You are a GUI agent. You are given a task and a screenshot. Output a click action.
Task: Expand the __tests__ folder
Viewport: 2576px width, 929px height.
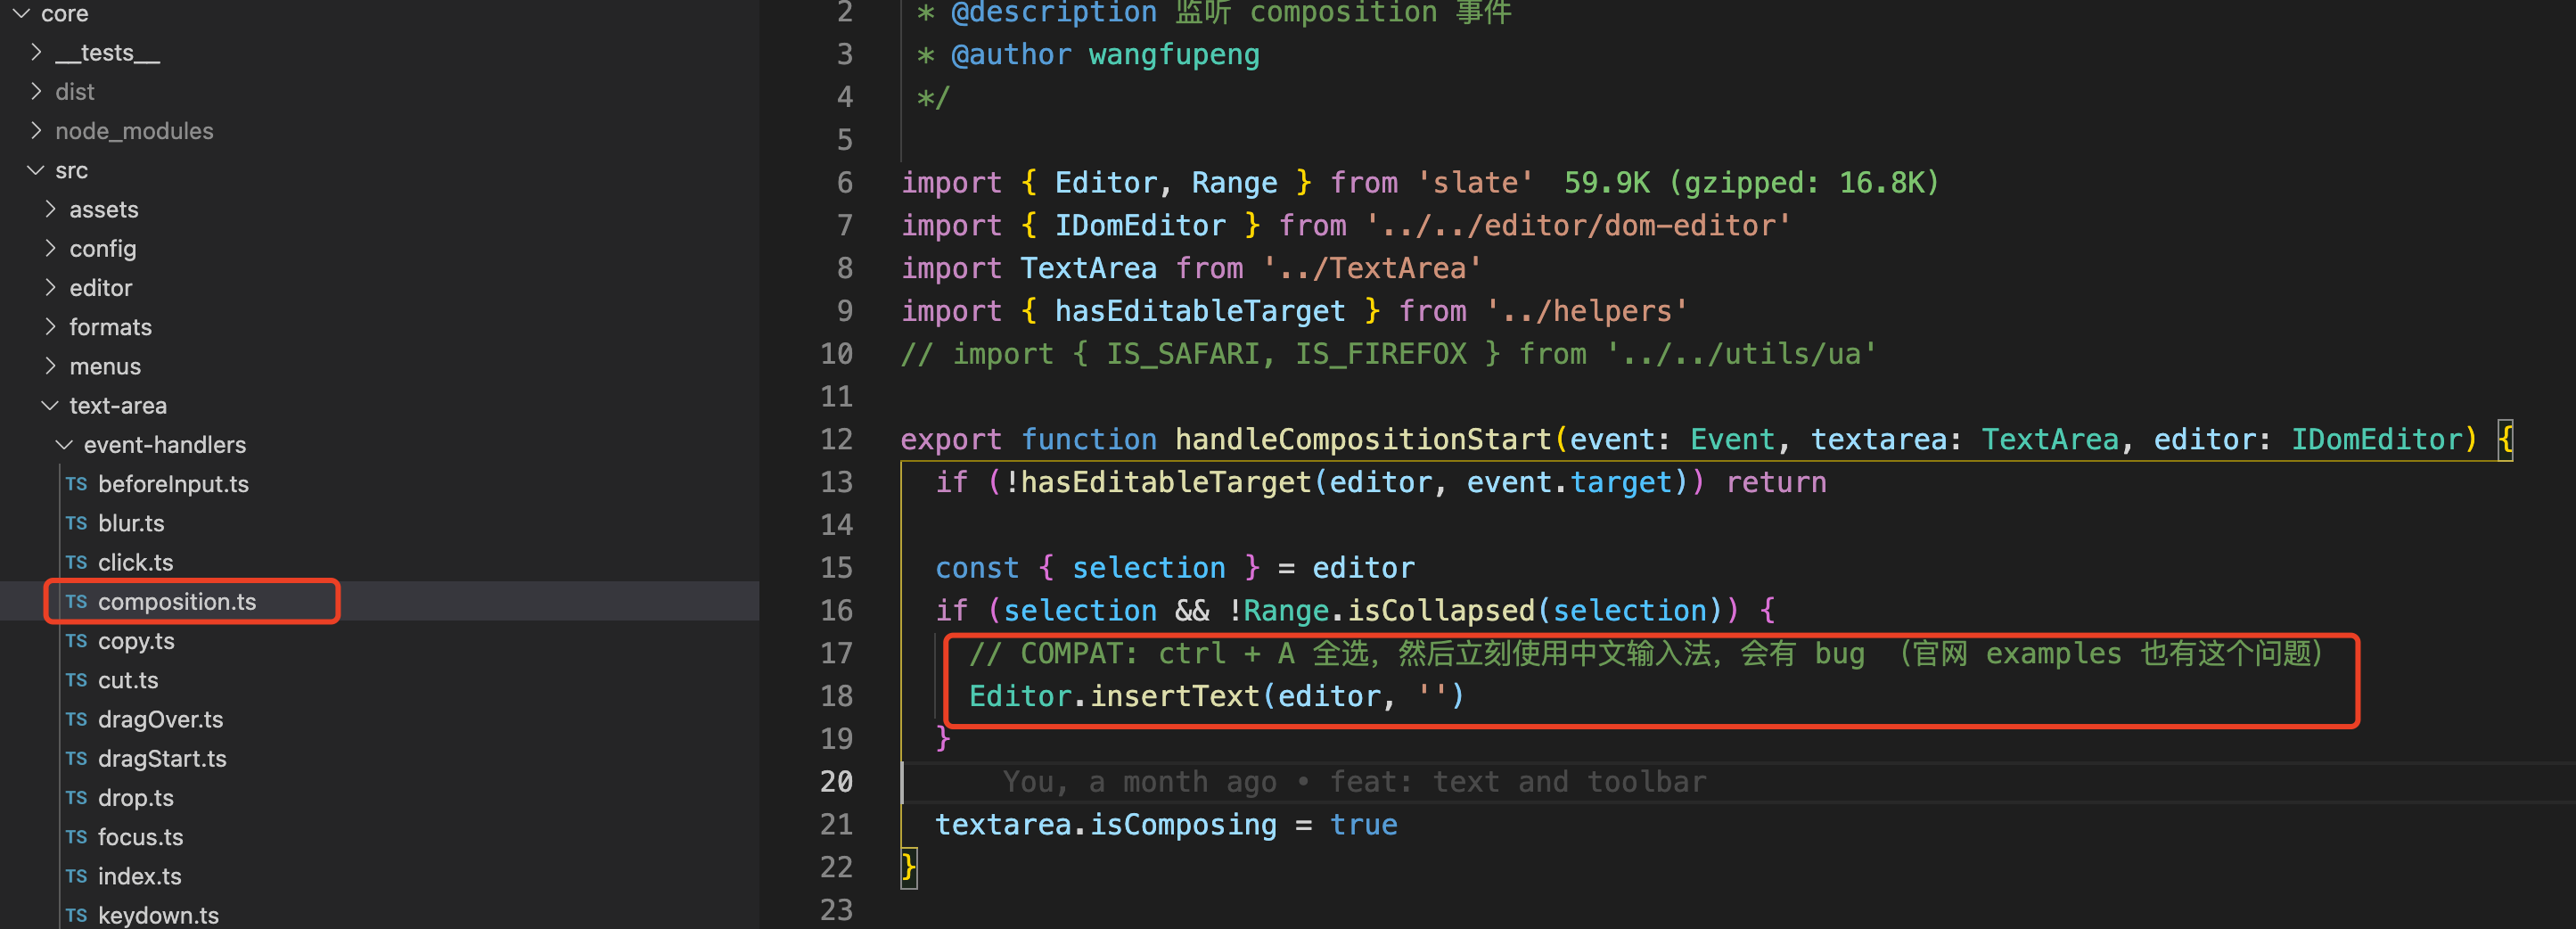point(107,52)
